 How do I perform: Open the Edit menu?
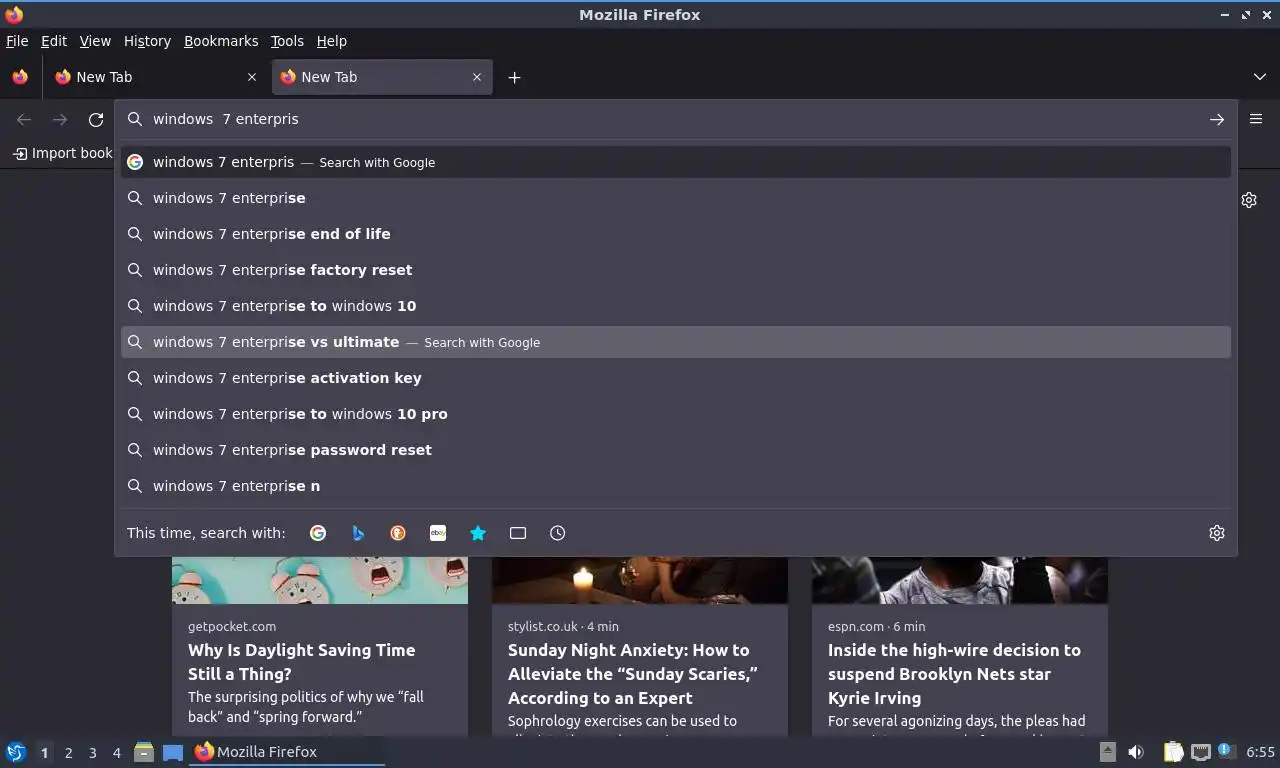(x=54, y=41)
